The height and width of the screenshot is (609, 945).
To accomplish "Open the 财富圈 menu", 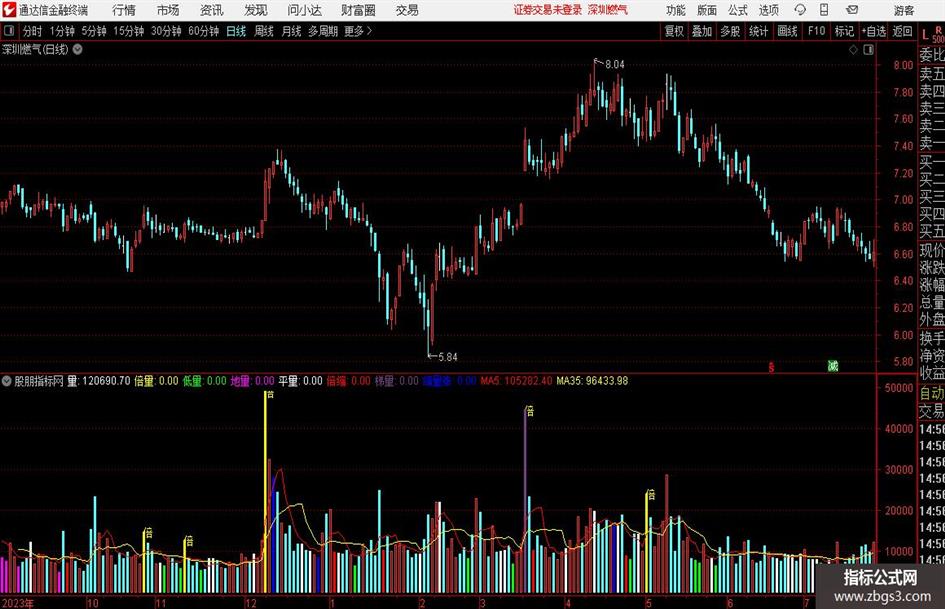I will [x=358, y=10].
